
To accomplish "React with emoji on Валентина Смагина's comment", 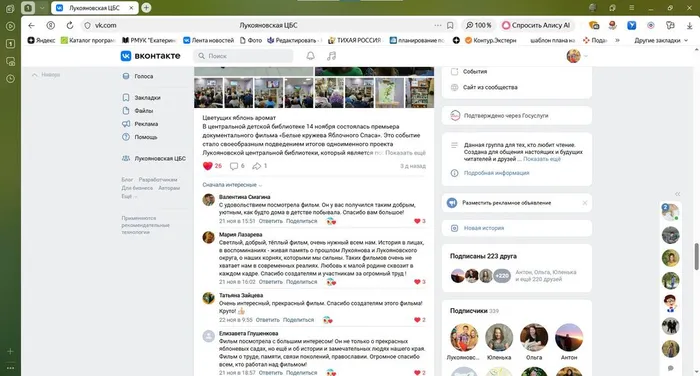I will coord(331,221).
